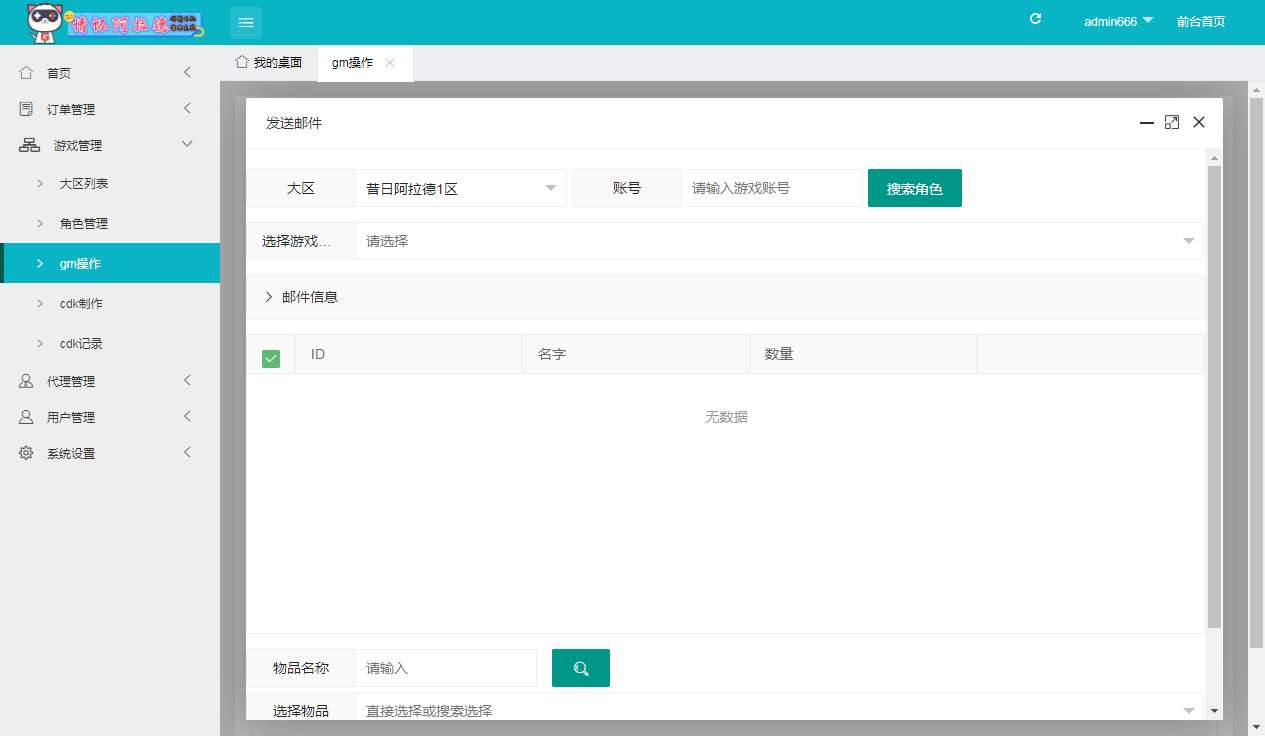Click the 账号 game account input field
1265x736 pixels.
[x=771, y=188]
